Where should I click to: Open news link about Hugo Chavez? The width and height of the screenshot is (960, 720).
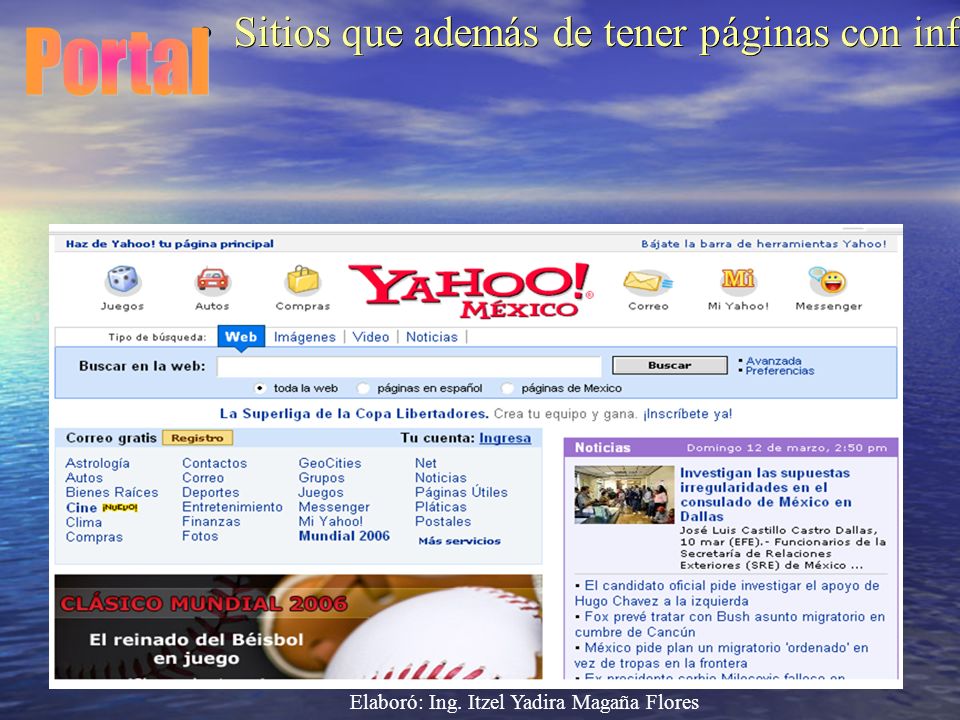point(727,593)
